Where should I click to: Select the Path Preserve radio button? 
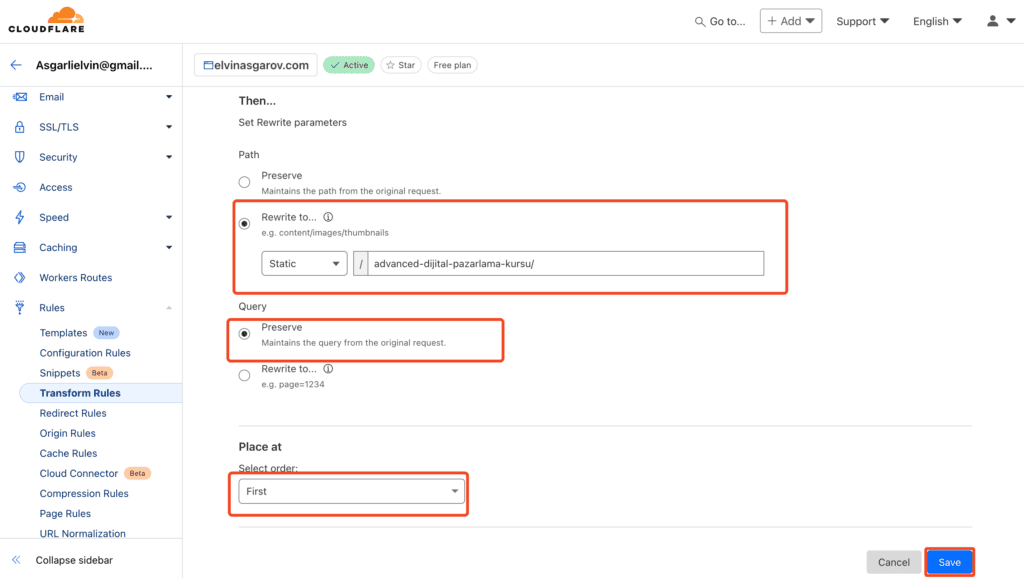click(x=244, y=182)
